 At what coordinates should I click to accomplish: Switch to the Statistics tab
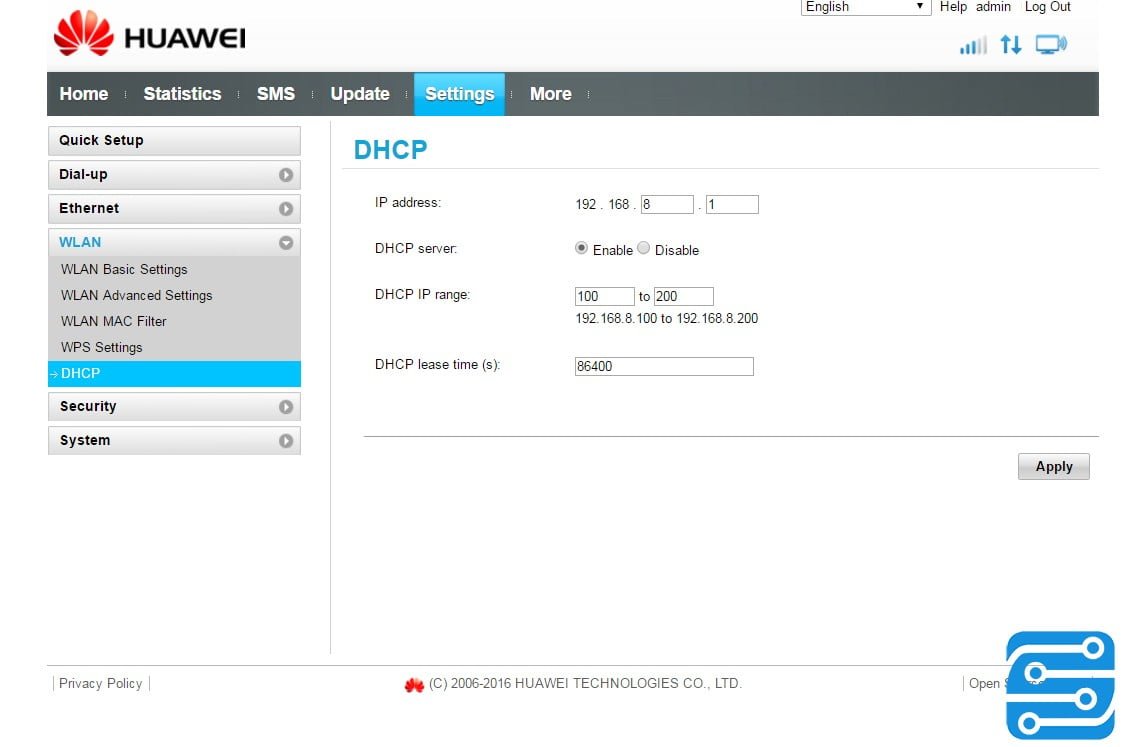pos(182,93)
